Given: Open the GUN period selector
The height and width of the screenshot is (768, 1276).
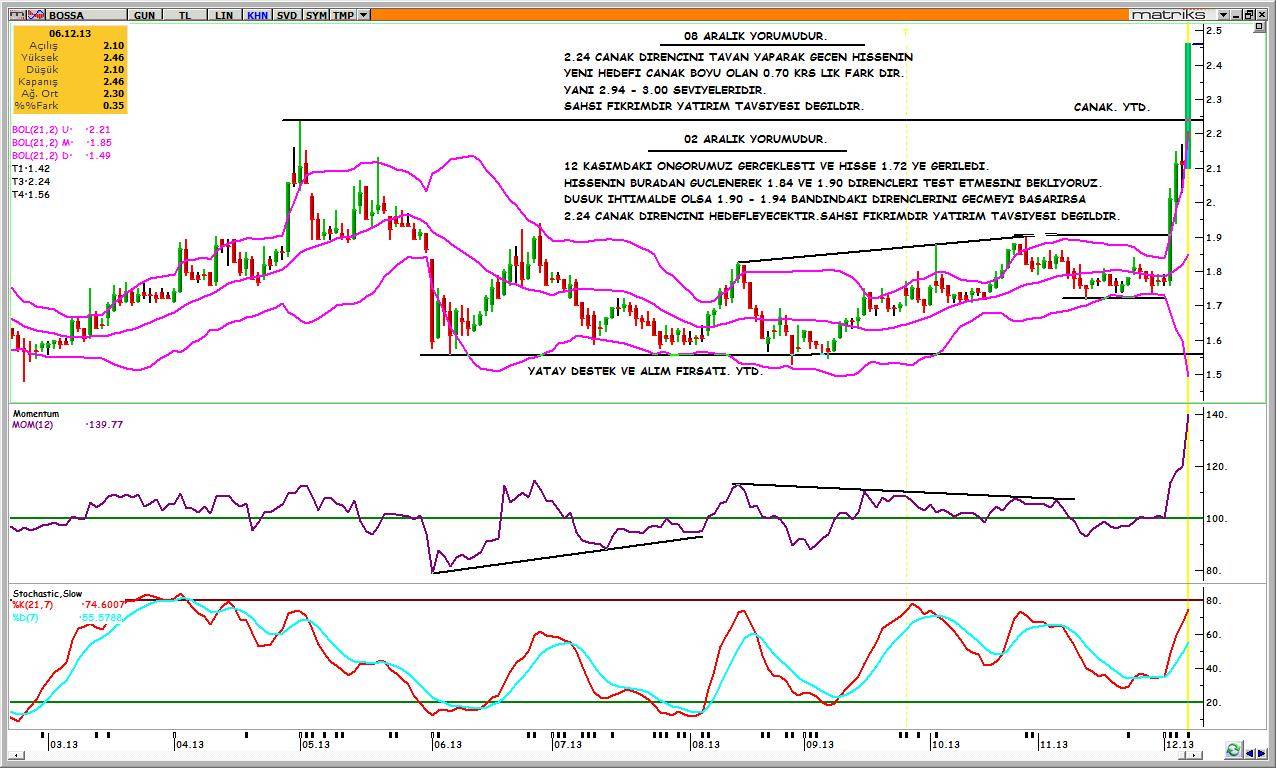Looking at the screenshot, I should pos(144,15).
